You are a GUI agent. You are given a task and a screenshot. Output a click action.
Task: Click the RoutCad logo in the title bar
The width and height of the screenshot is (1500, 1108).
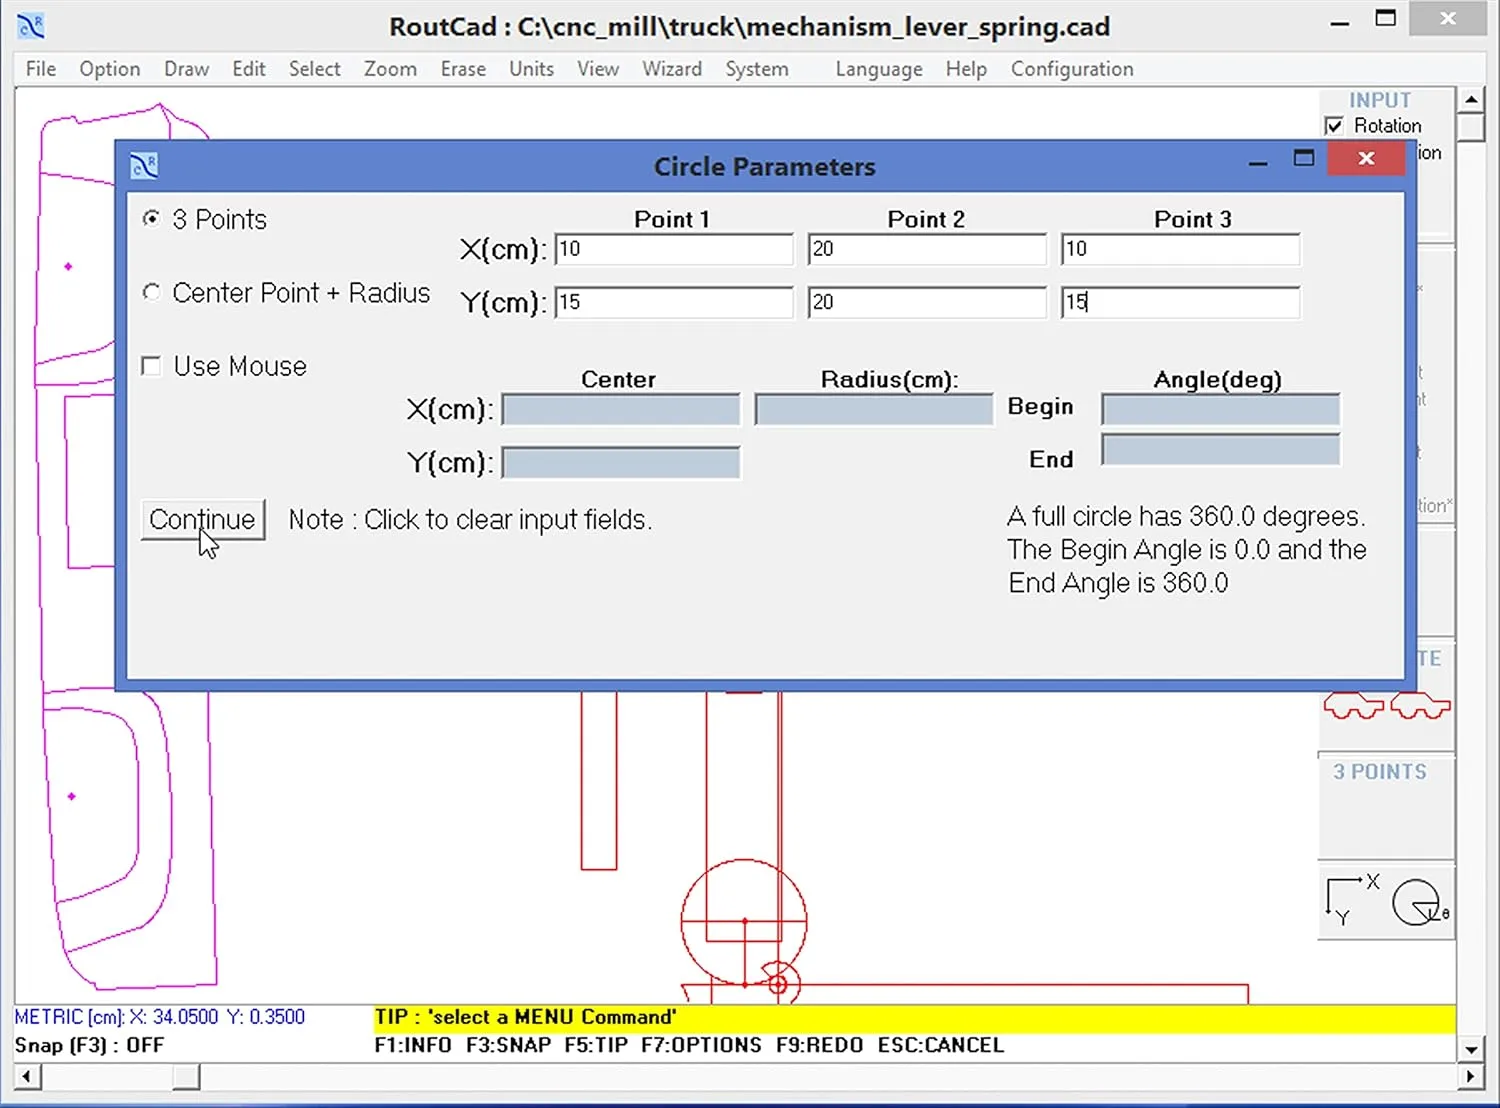(x=29, y=25)
